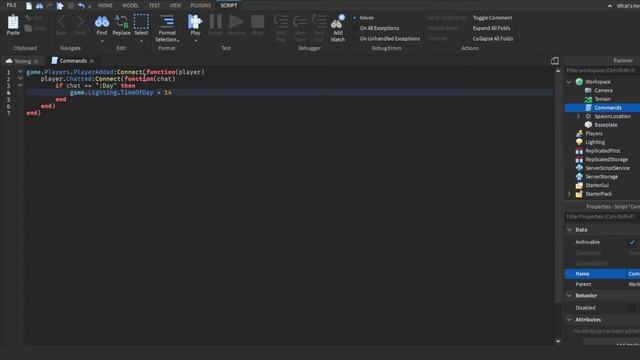Click the Stop test button
This screenshot has width=640, height=360.
[258, 22]
